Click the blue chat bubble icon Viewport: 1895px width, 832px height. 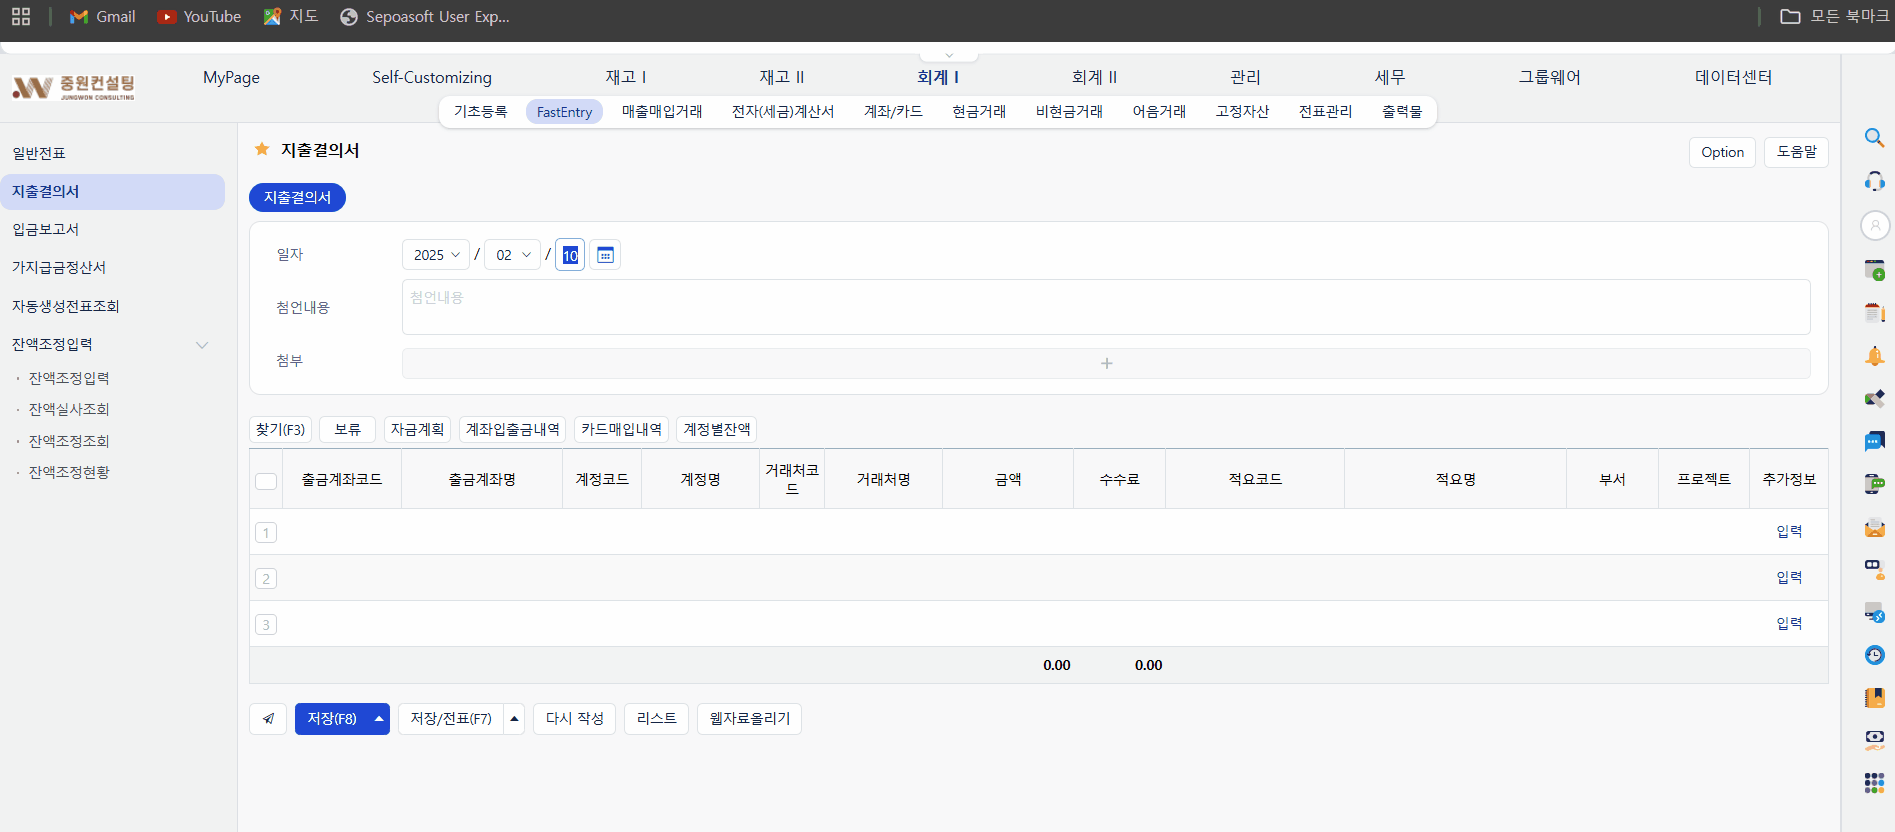coord(1874,441)
